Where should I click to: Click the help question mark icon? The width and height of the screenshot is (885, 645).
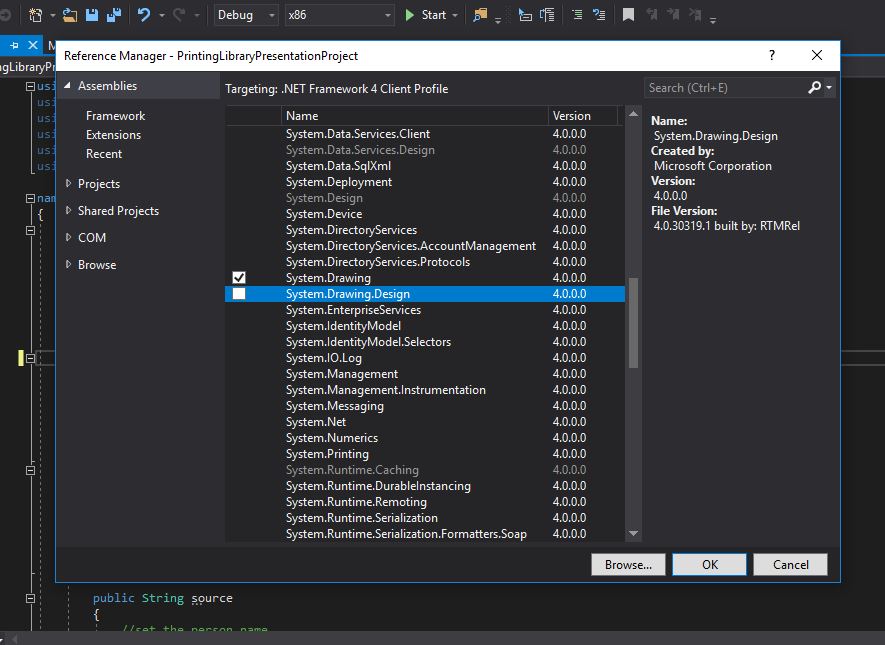pyautogui.click(x=772, y=55)
